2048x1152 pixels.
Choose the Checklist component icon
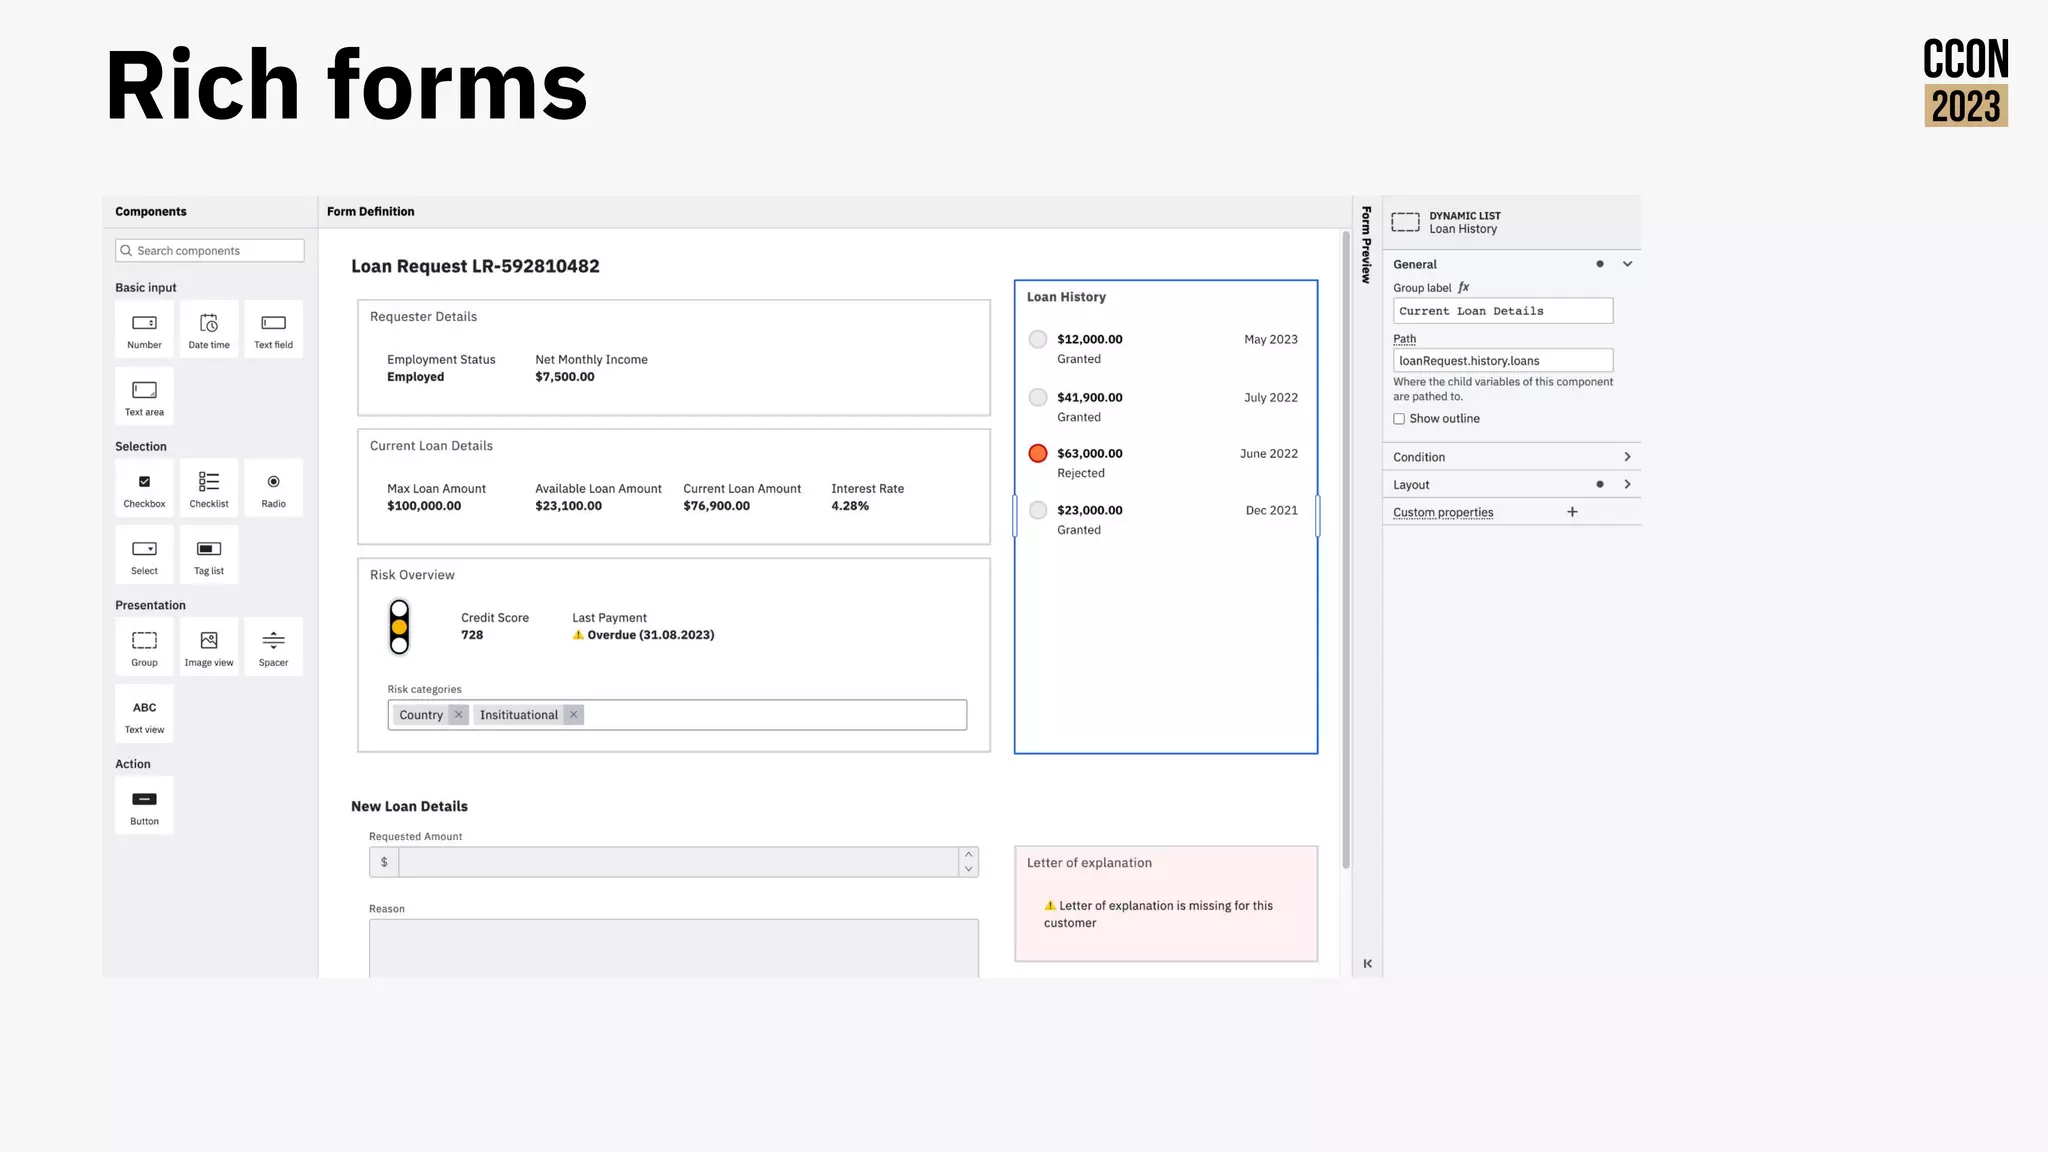(209, 482)
